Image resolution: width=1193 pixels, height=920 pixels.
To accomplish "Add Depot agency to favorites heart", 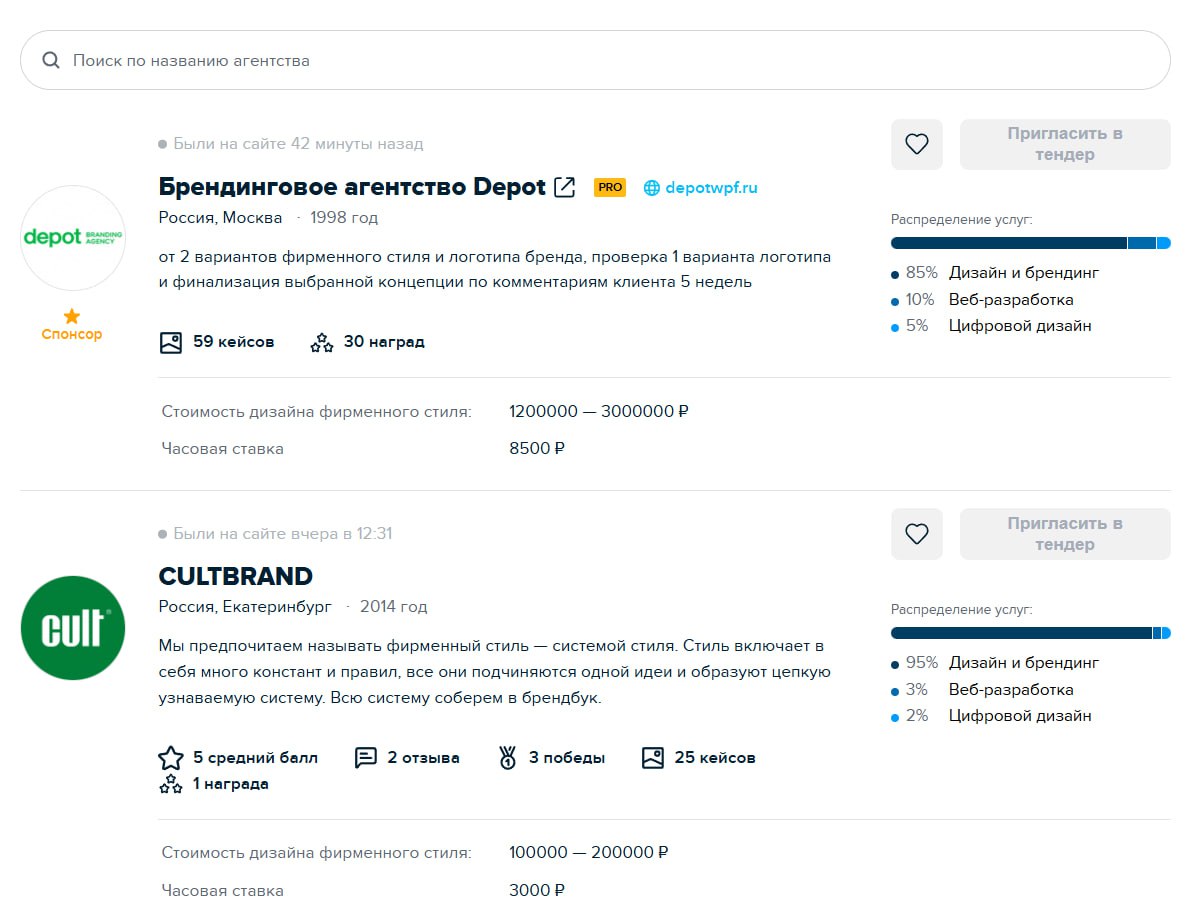I will [x=917, y=144].
